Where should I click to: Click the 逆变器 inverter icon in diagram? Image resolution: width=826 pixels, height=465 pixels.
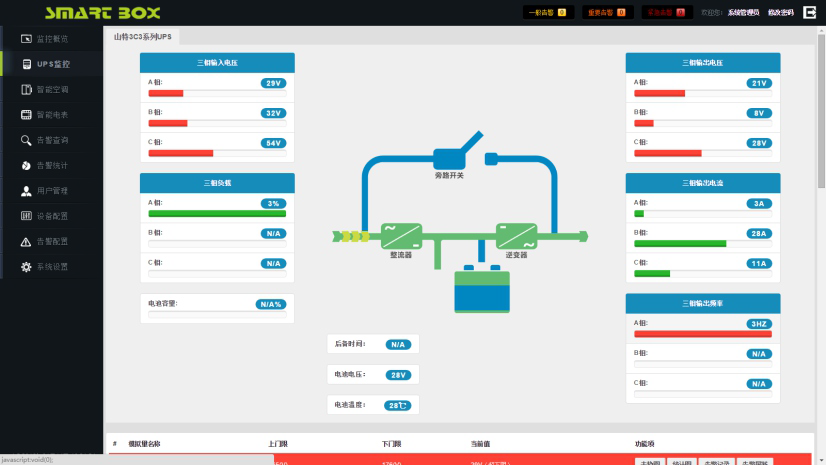coord(516,236)
